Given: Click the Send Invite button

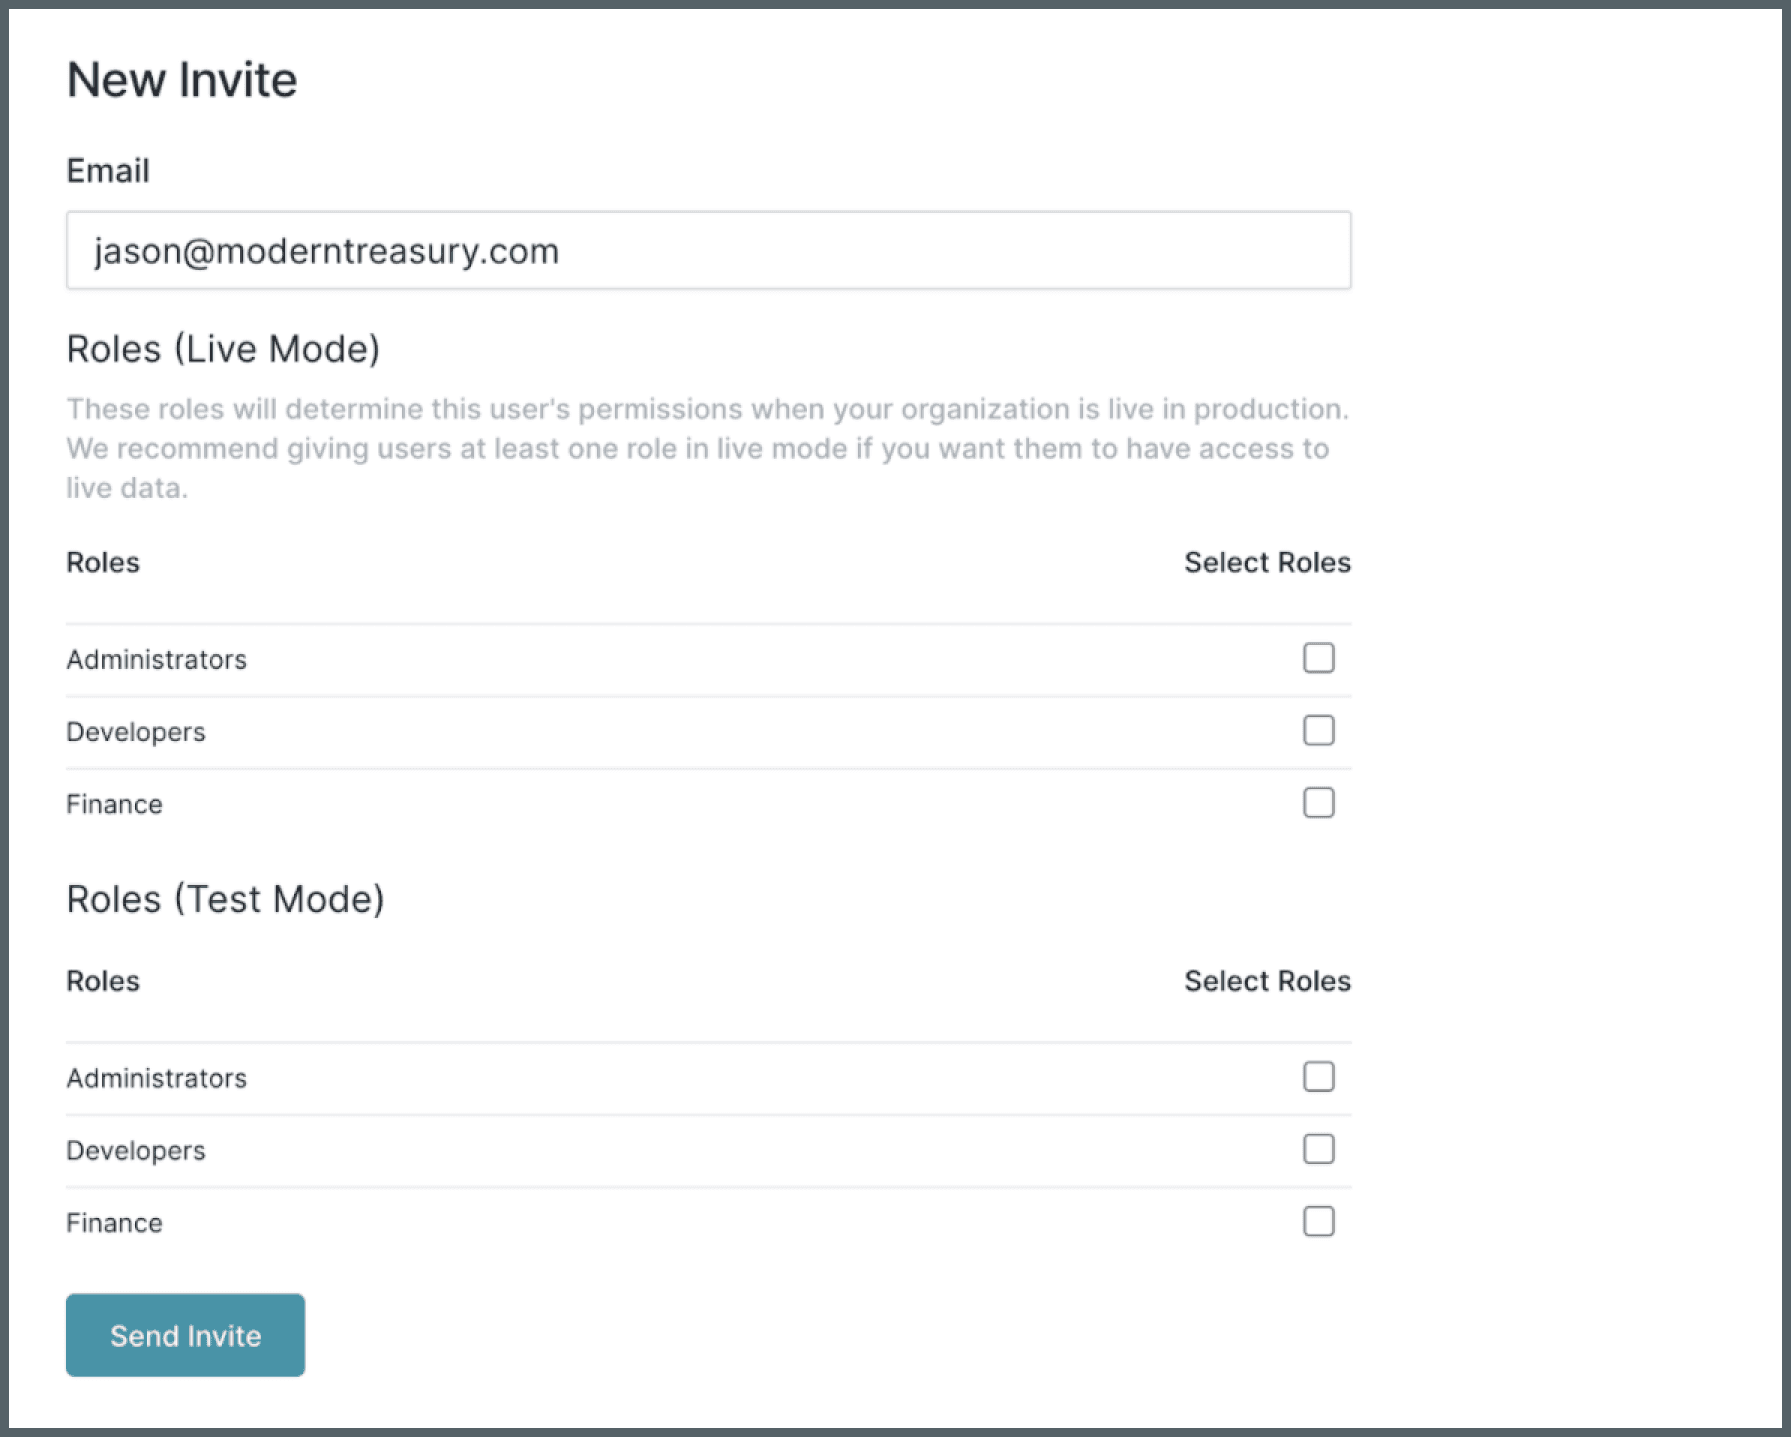Looking at the screenshot, I should pyautogui.click(x=185, y=1335).
